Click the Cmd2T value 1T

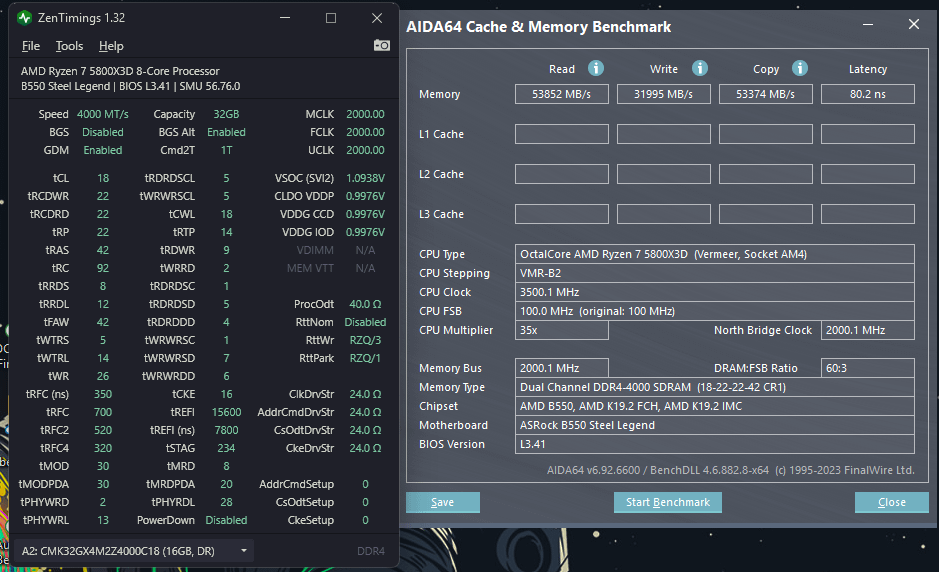[x=226, y=150]
